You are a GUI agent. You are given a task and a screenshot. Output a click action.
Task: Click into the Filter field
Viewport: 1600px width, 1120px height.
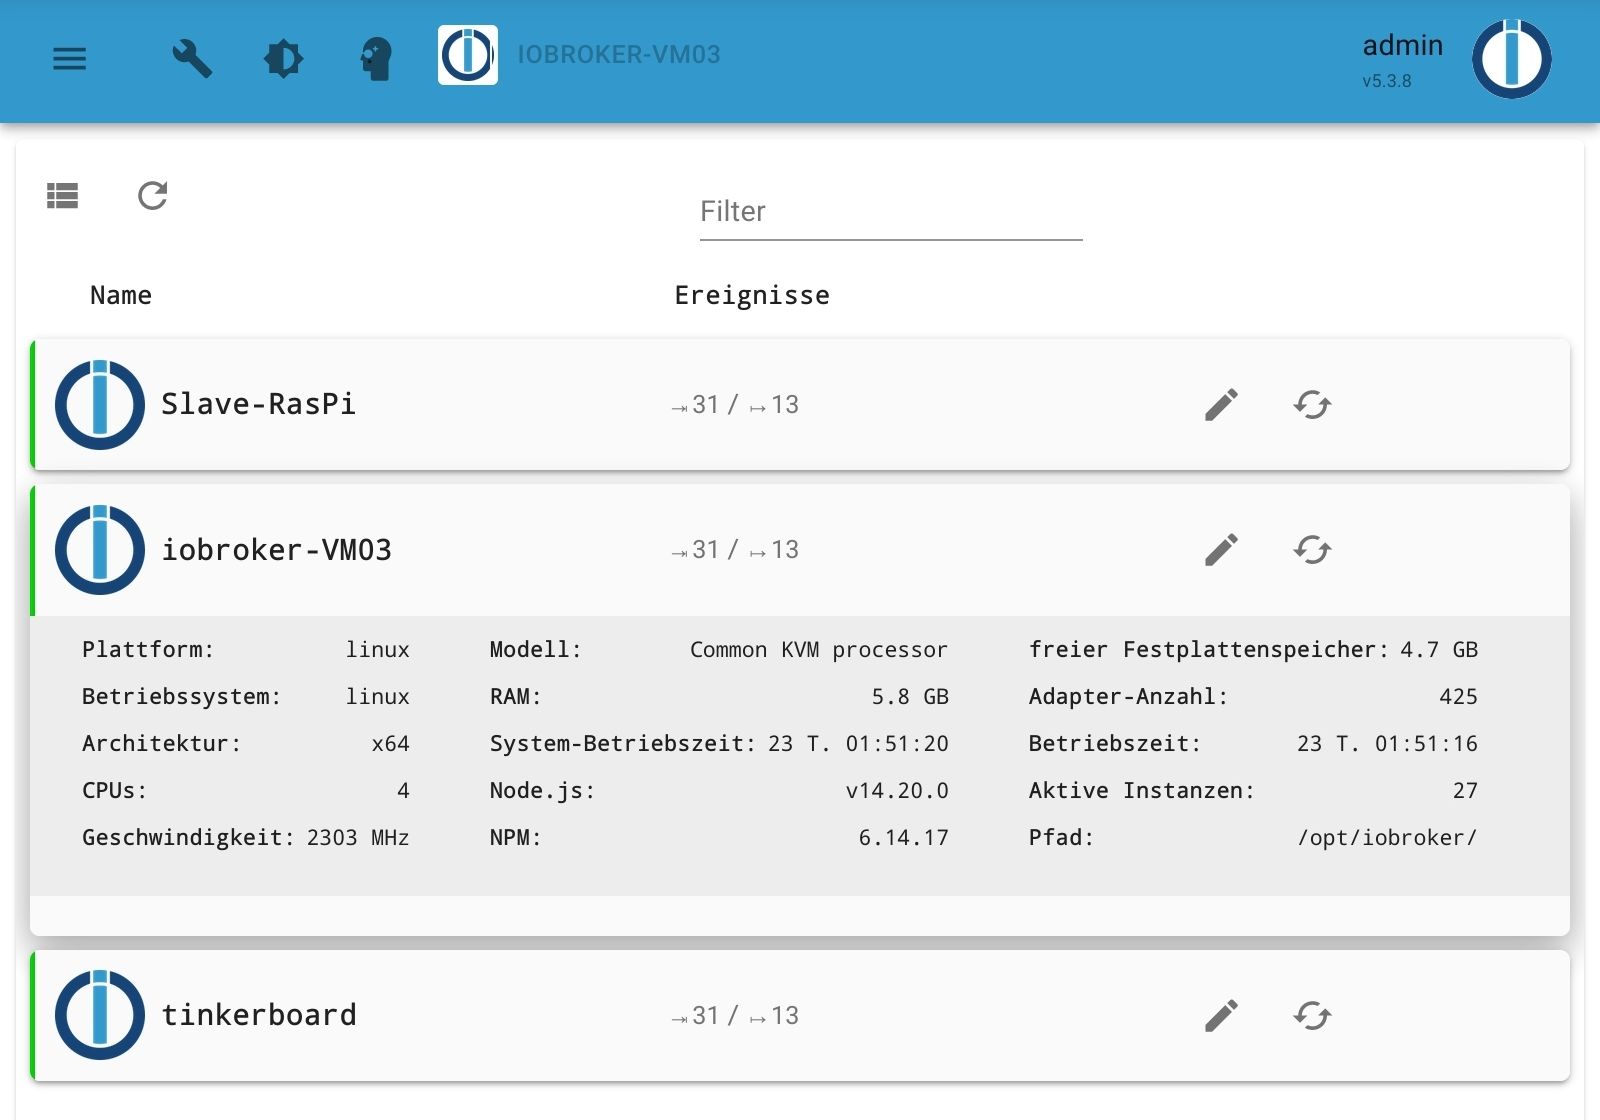point(891,212)
